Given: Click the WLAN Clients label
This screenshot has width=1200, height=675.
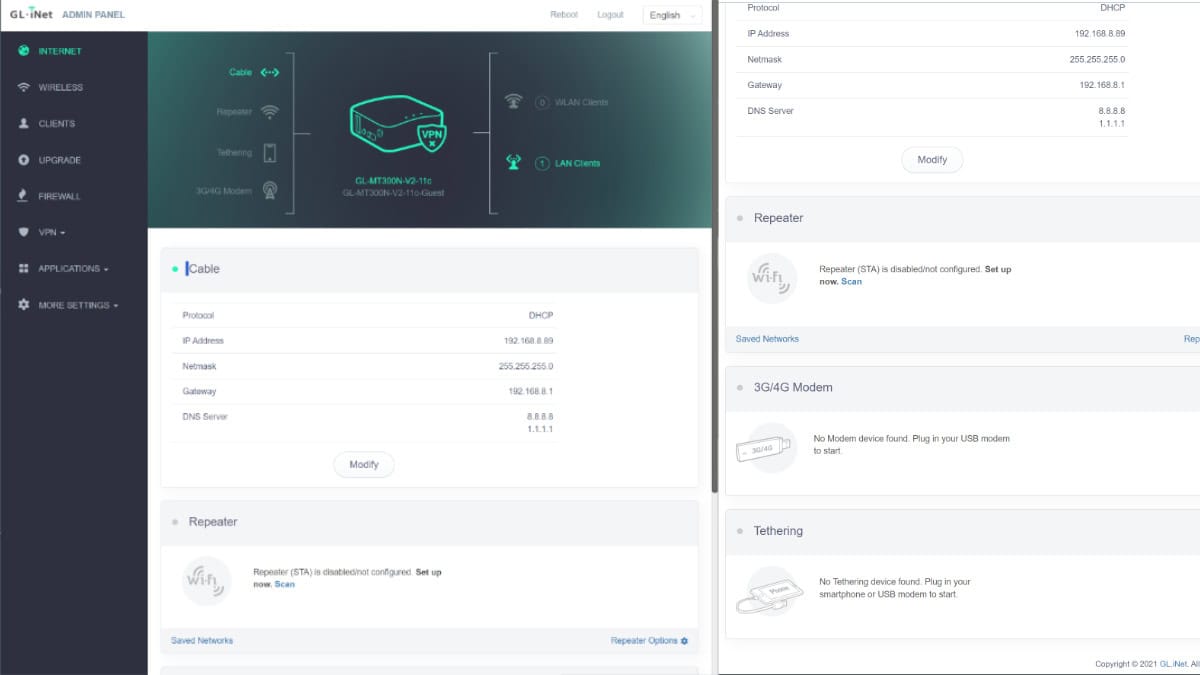Looking at the screenshot, I should click(x=581, y=102).
